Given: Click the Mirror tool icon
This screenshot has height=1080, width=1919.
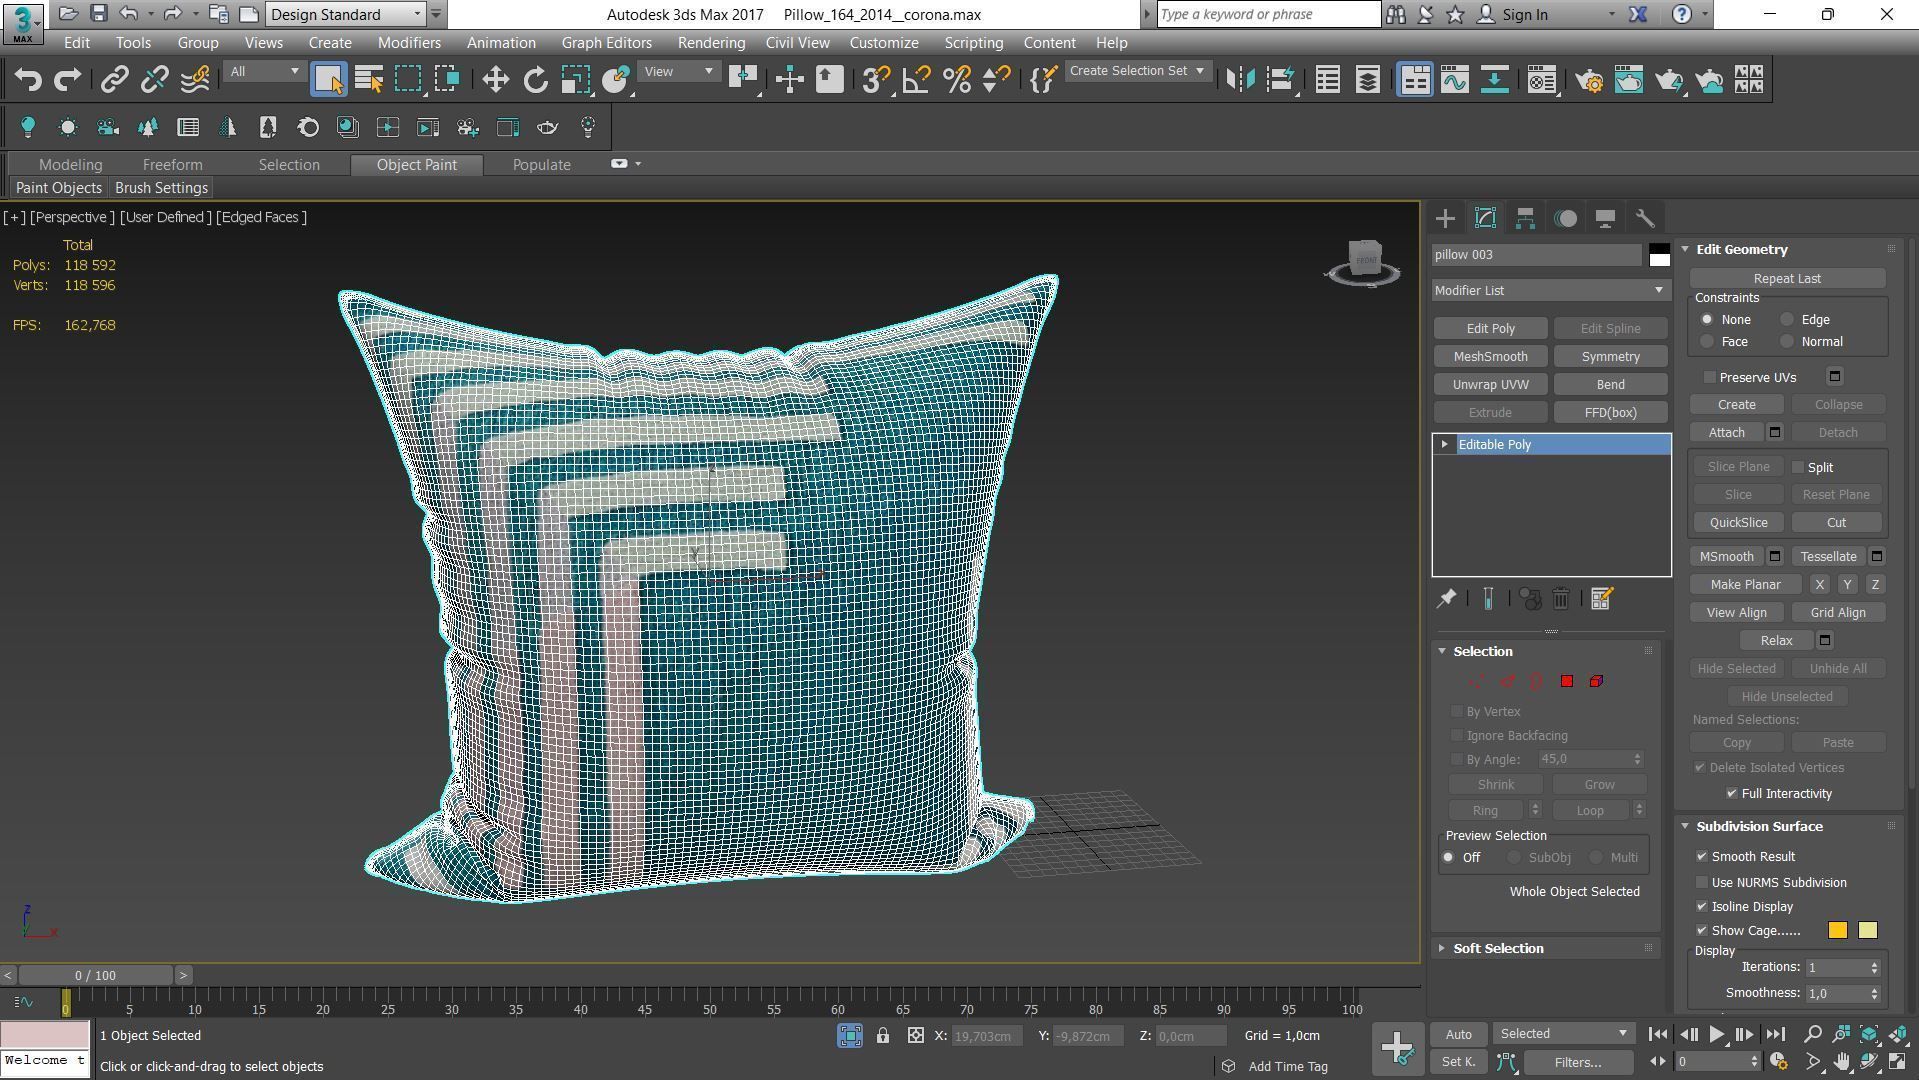Looking at the screenshot, I should (1240, 80).
